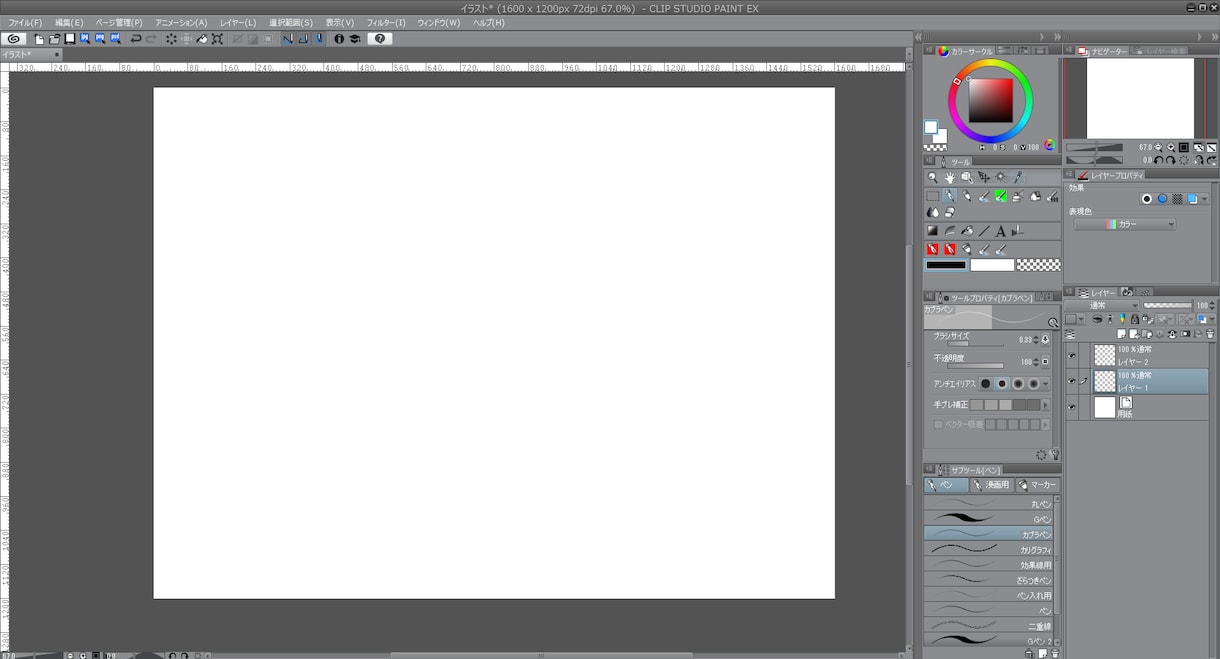
Task: Toggle the tone effect in Layer Property
Action: click(x=1177, y=199)
